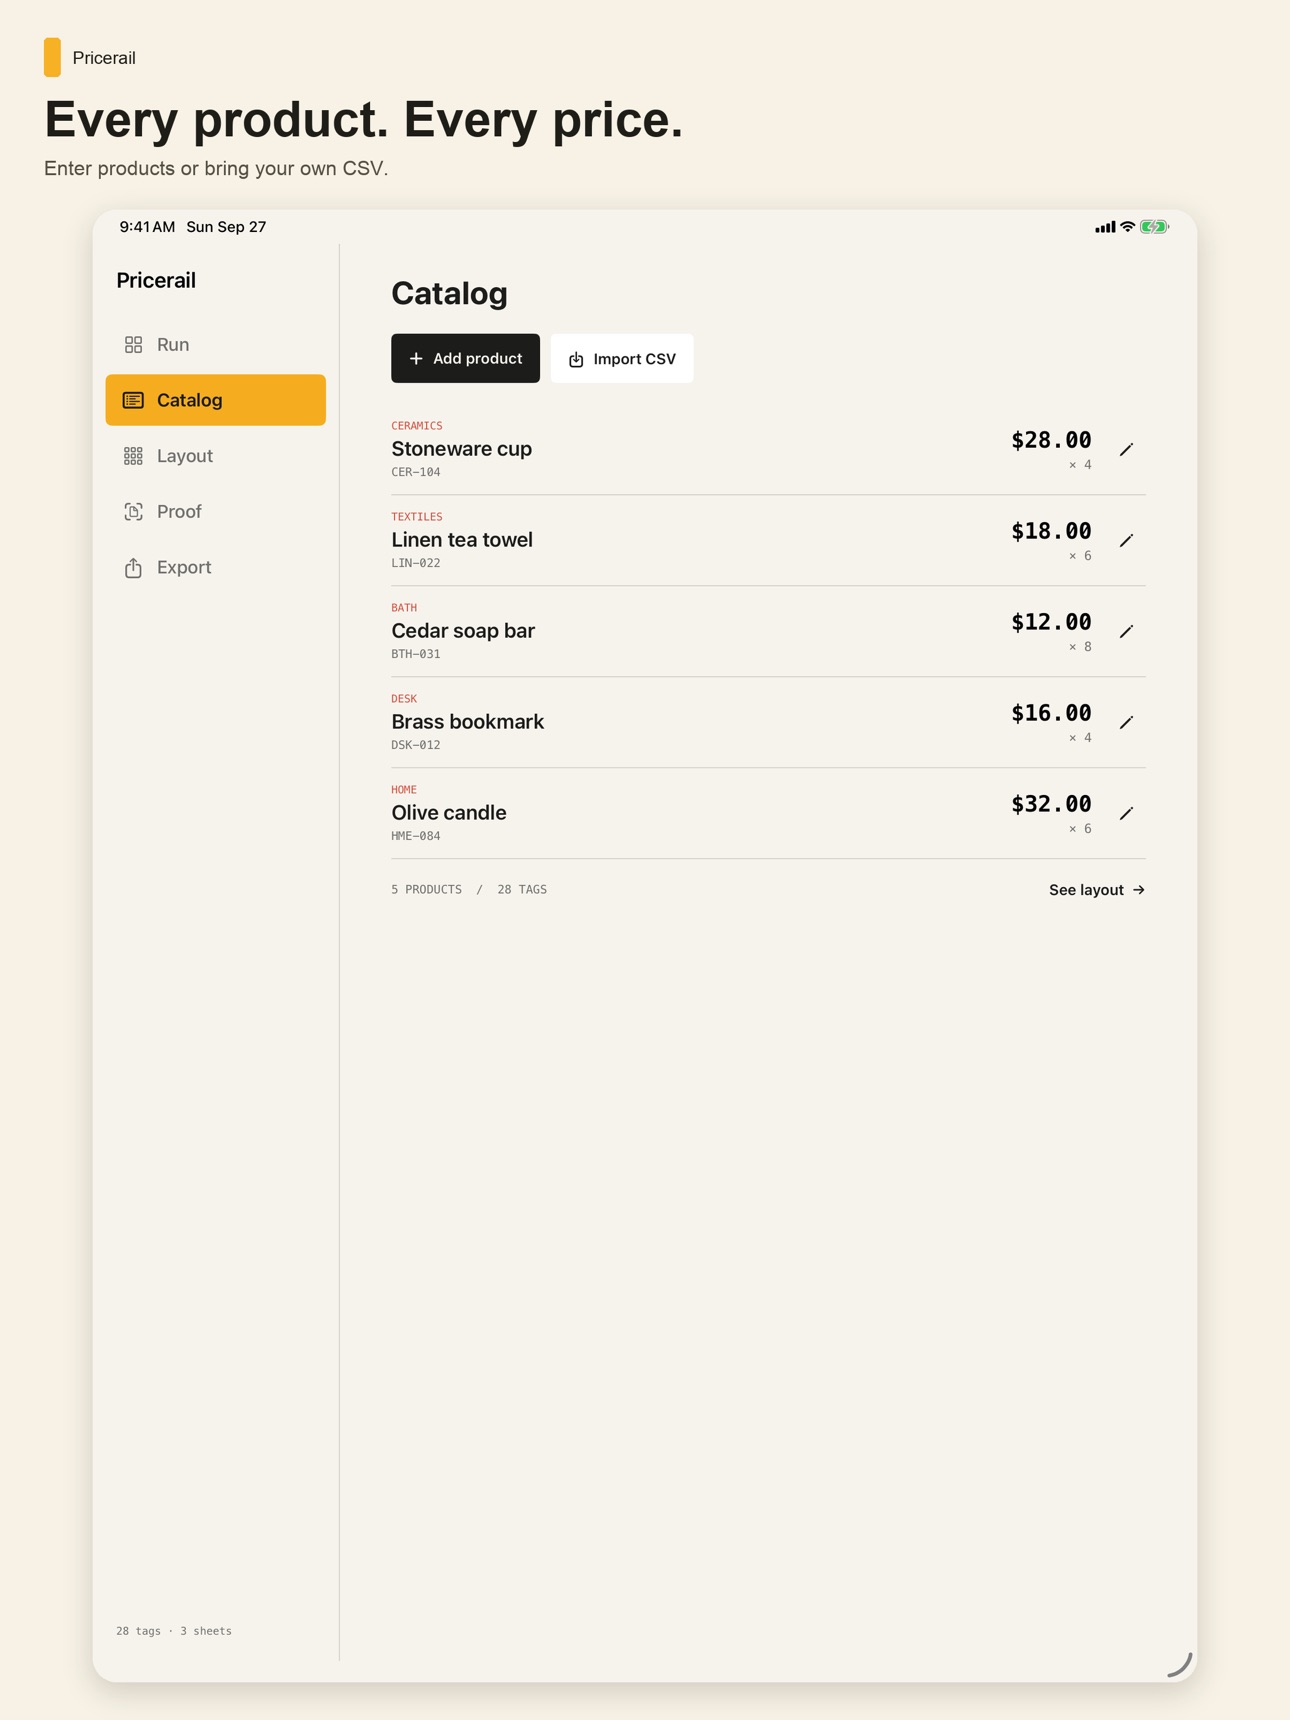The image size is (1290, 1720).
Task: Edit the Stoneware cup entry
Action: (1126, 450)
